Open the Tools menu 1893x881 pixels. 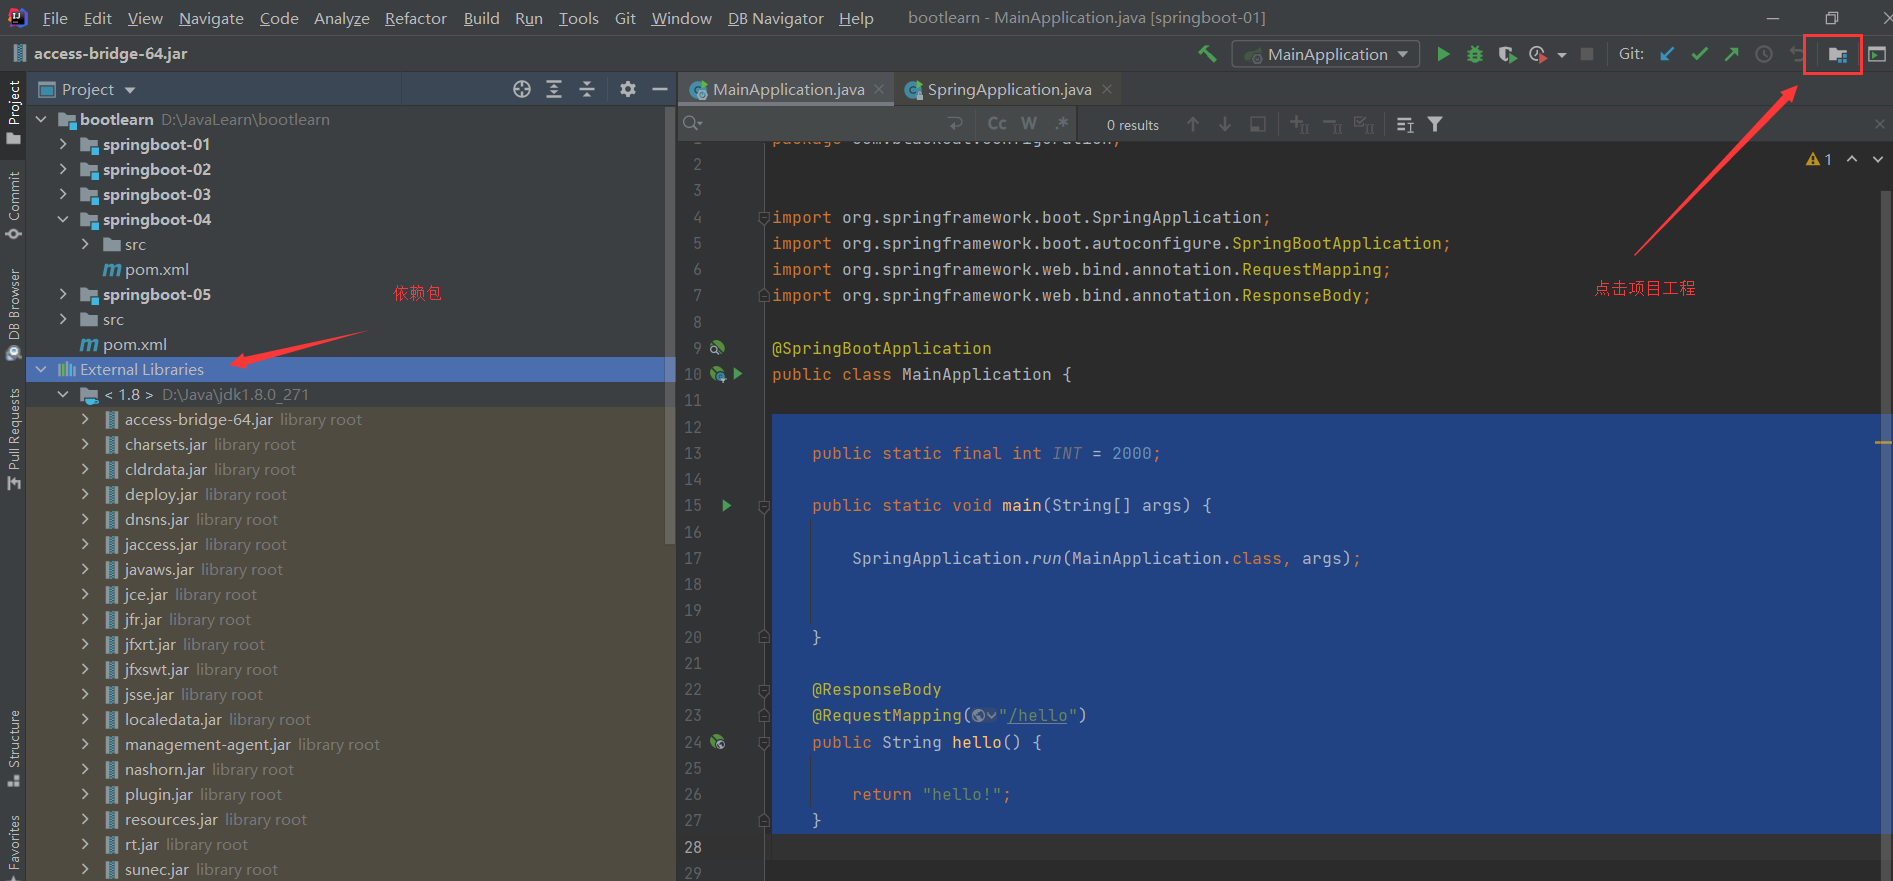[578, 18]
